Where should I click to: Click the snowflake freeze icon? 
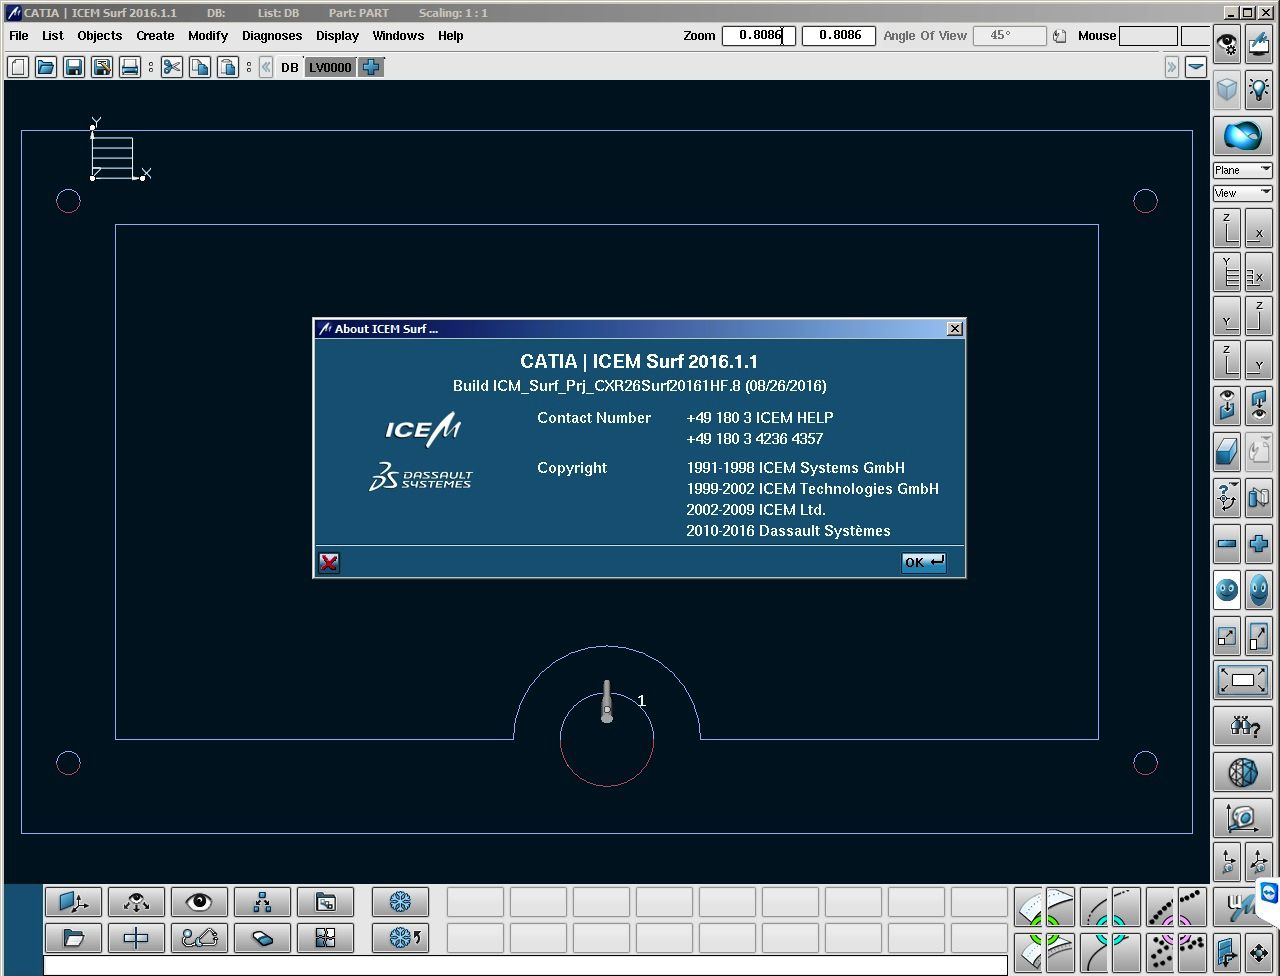(x=400, y=902)
